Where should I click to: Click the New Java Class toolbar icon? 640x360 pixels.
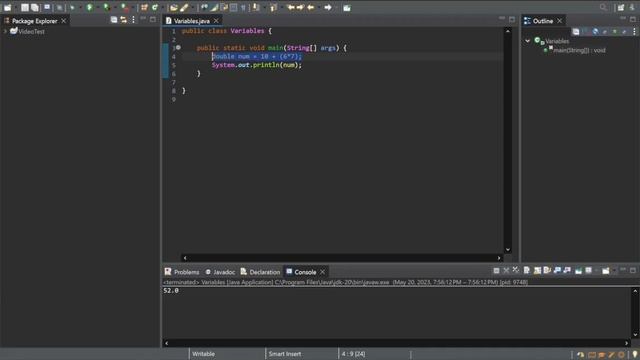155,7
